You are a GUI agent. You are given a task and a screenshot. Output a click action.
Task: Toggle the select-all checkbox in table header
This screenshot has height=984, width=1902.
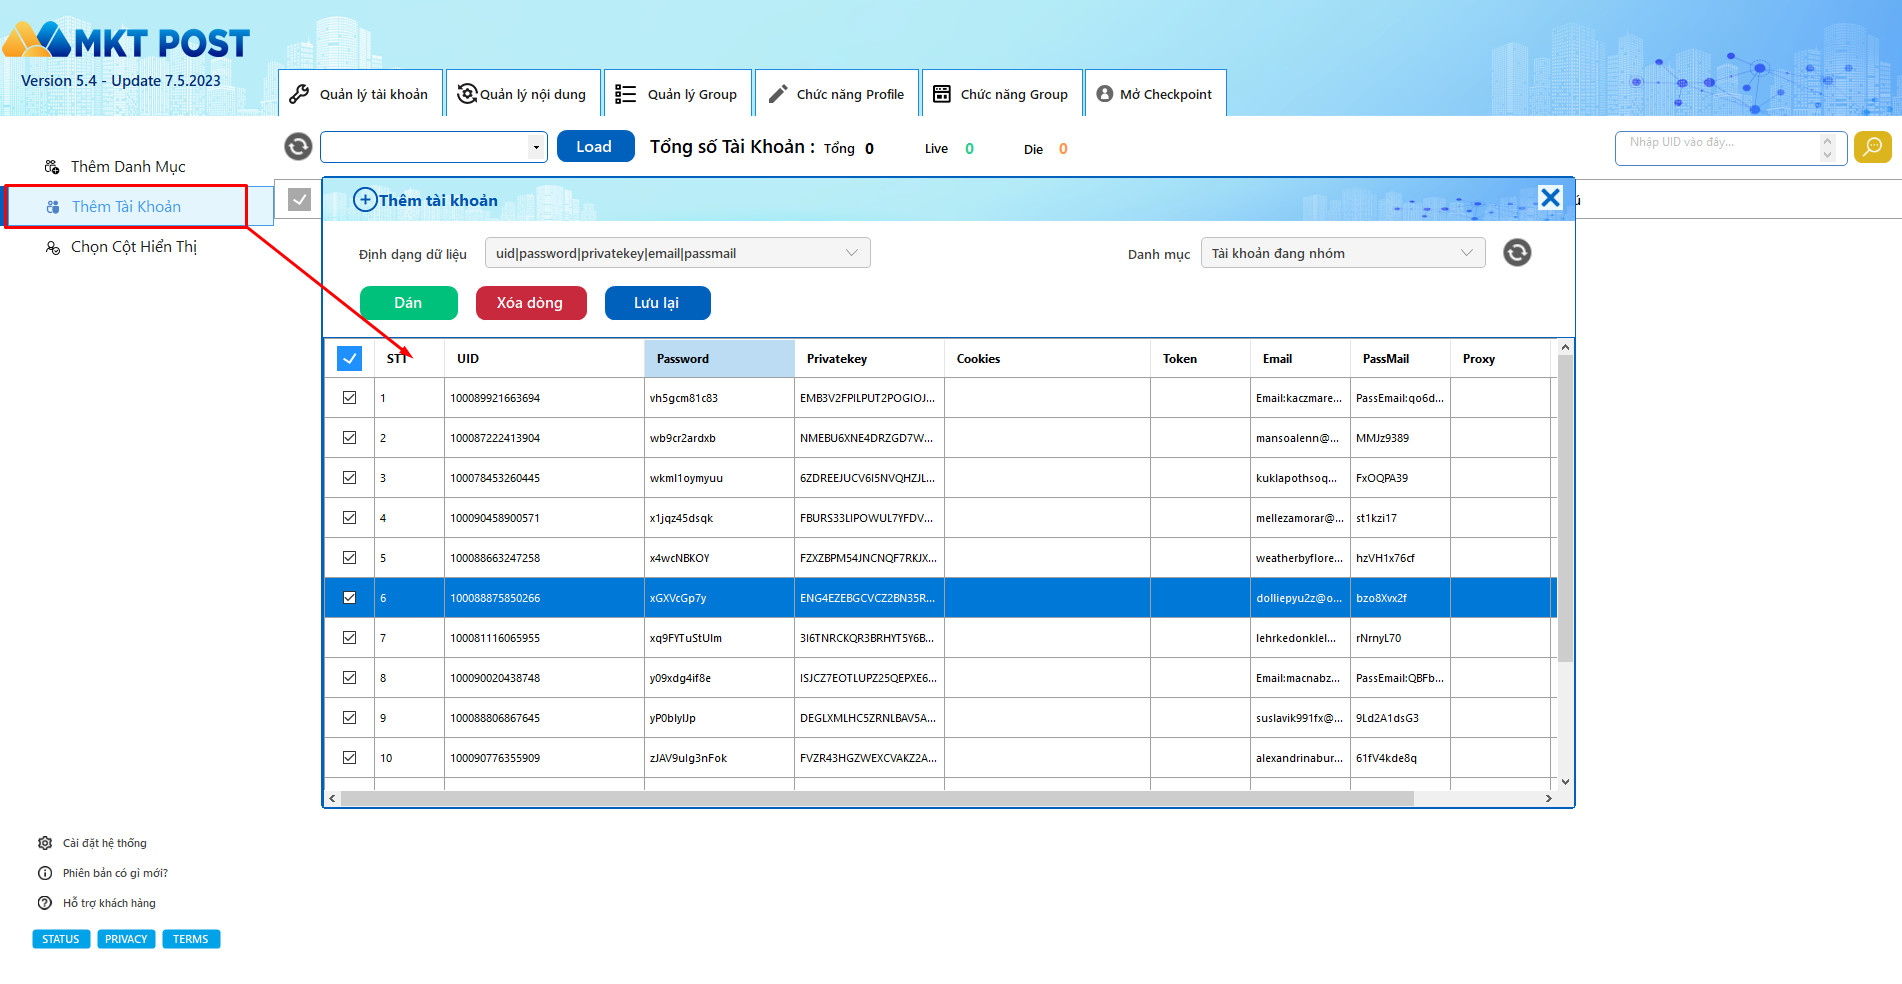[x=349, y=358]
